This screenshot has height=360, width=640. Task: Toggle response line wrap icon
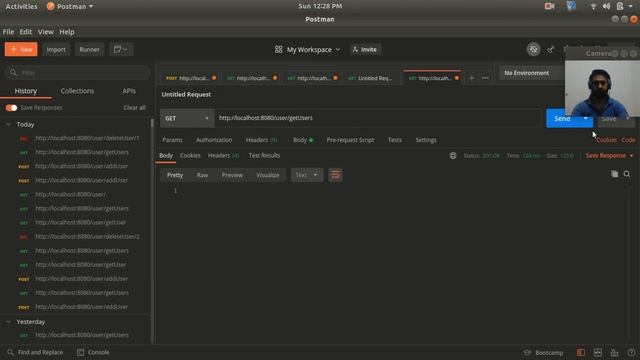335,175
